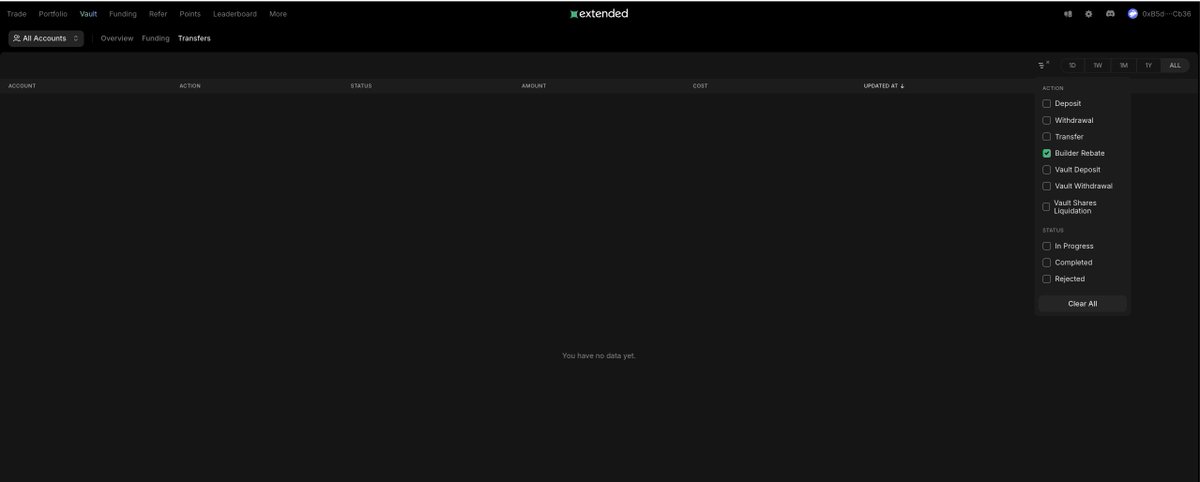Select the 1Y time range
The width and height of the screenshot is (1200, 482).
(x=1148, y=65)
